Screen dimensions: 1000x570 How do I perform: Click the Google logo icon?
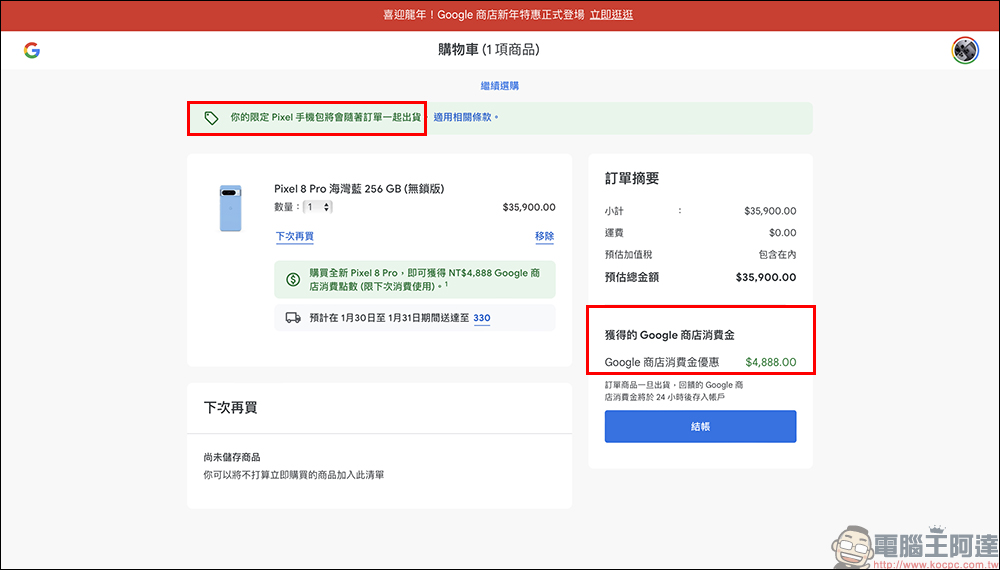click(x=32, y=50)
